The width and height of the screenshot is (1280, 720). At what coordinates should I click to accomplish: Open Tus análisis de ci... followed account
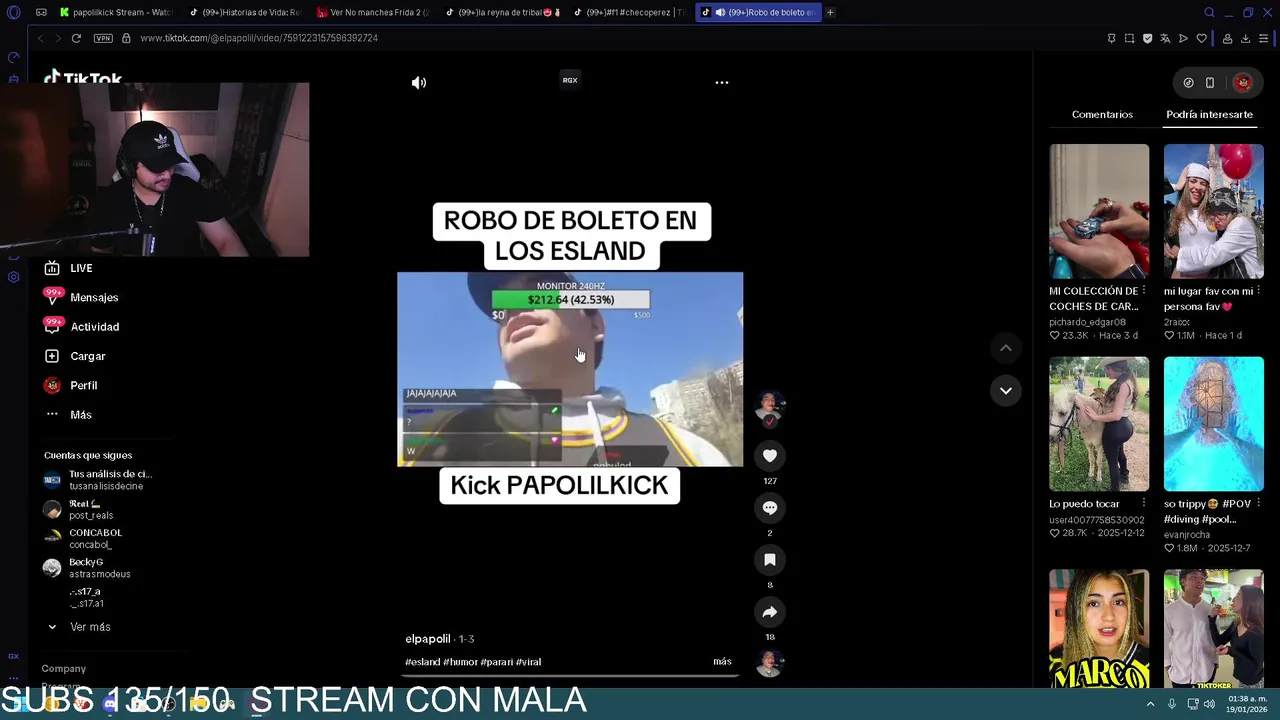click(x=98, y=480)
